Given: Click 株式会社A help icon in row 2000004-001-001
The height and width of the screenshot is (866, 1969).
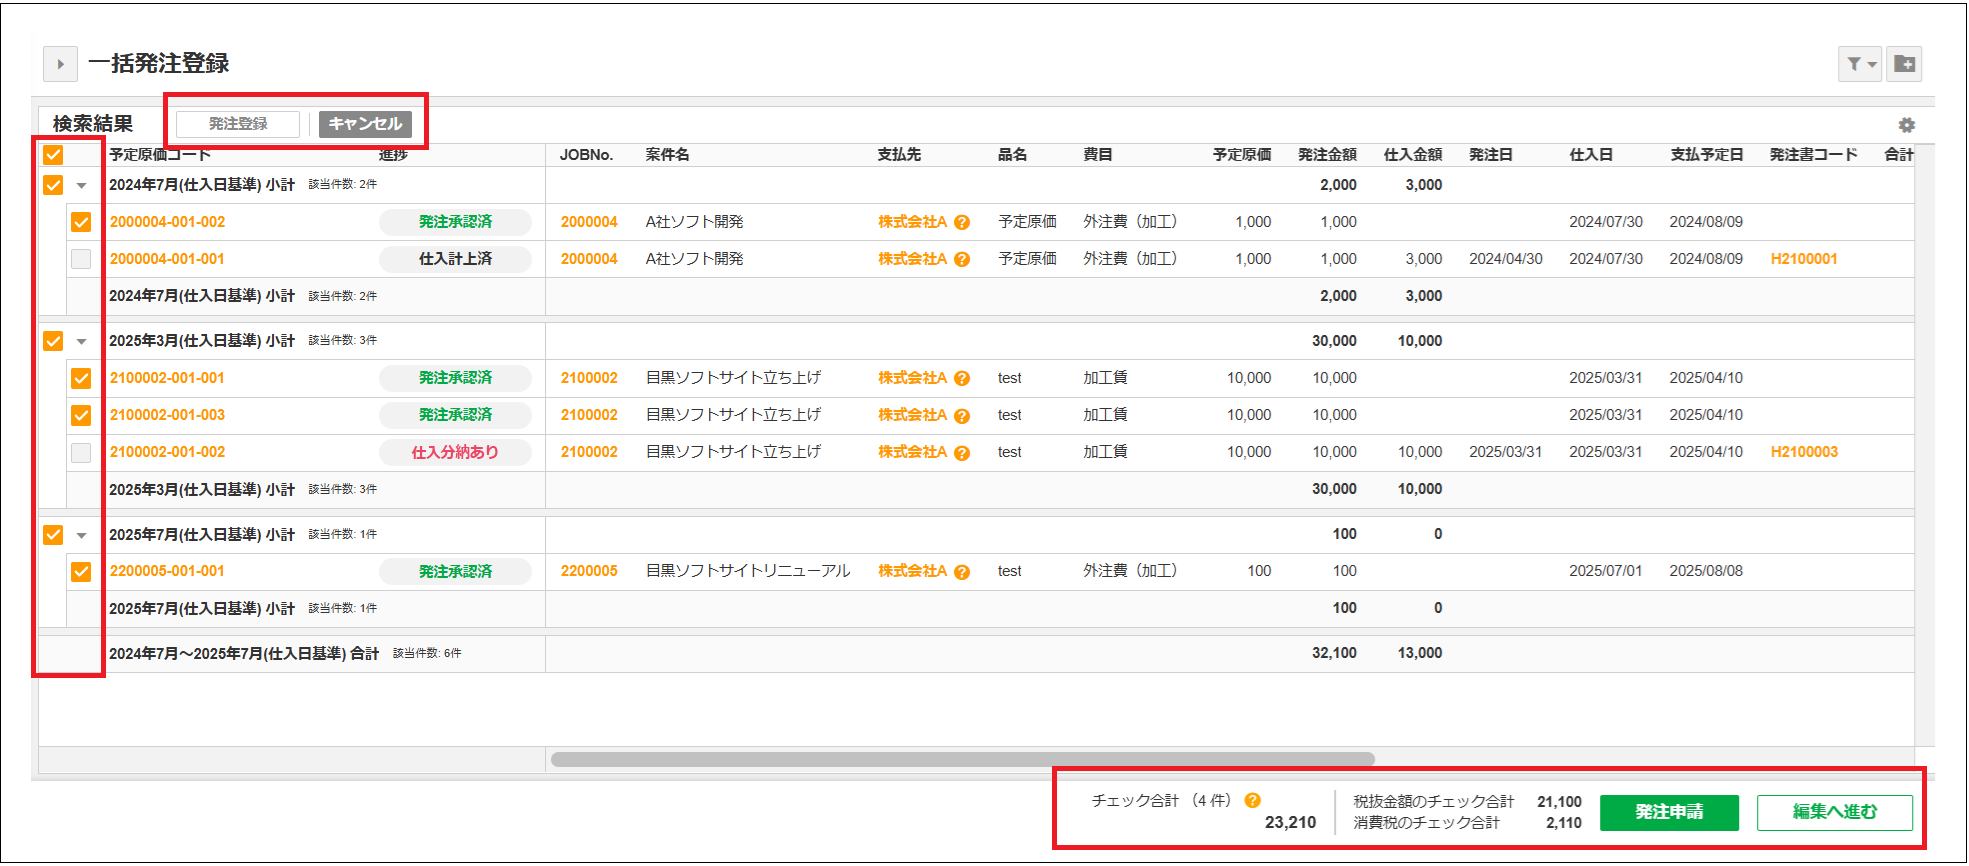Looking at the screenshot, I should [x=962, y=259].
